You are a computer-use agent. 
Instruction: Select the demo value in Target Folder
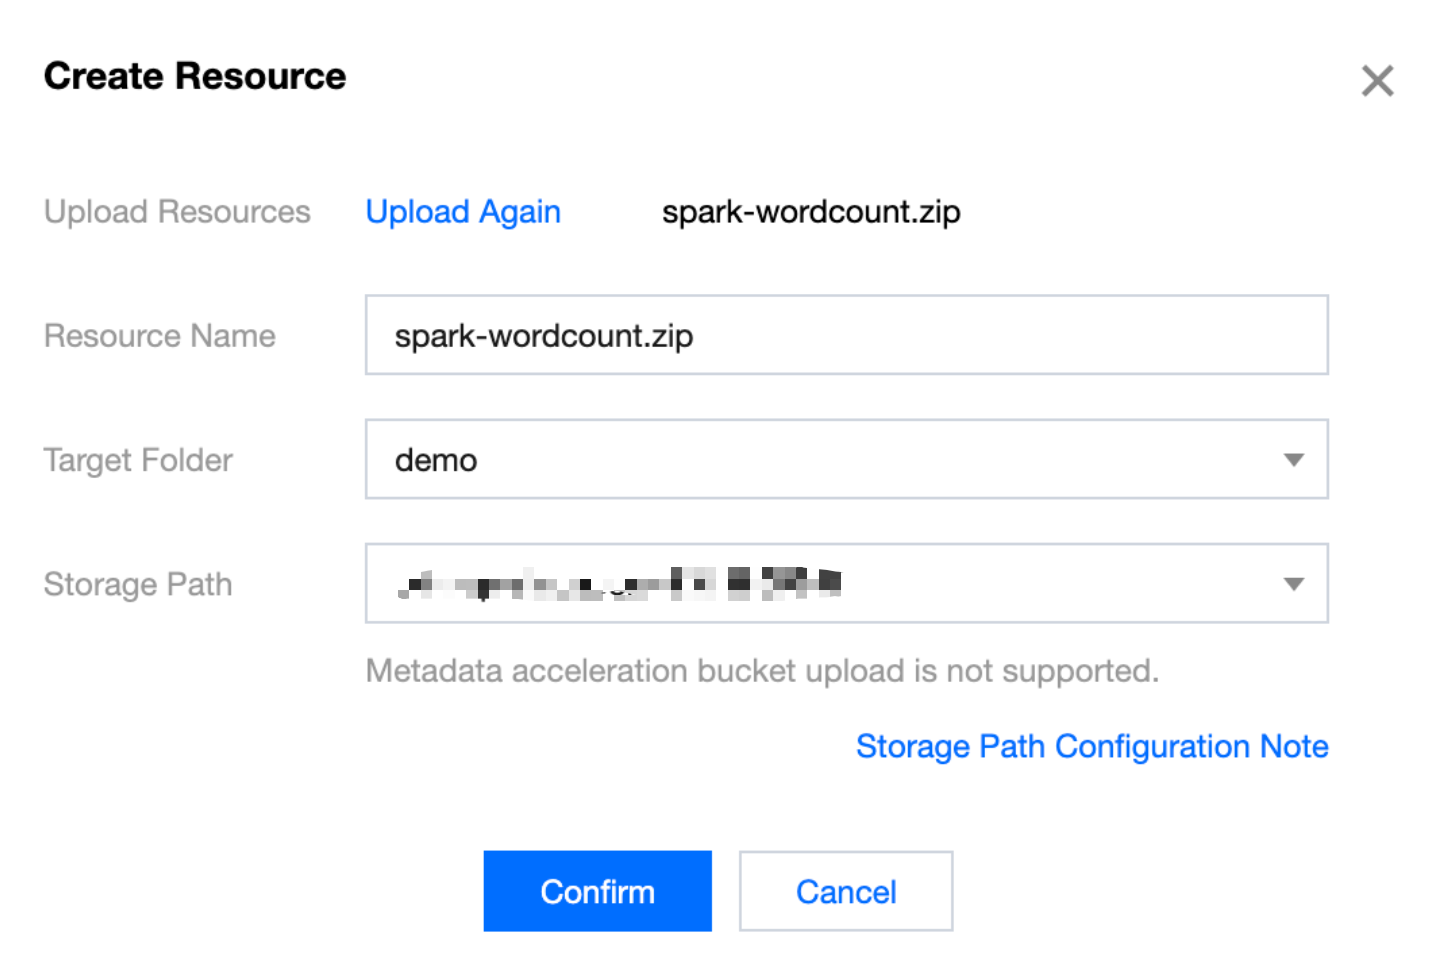point(436,460)
